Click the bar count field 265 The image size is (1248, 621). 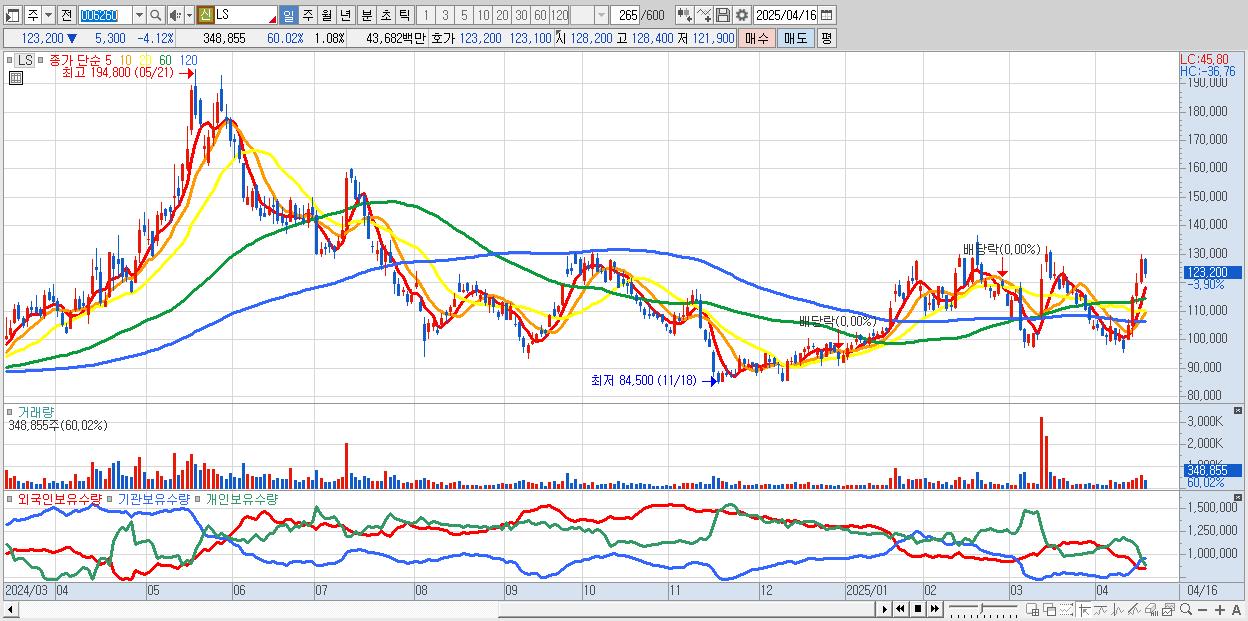click(627, 15)
